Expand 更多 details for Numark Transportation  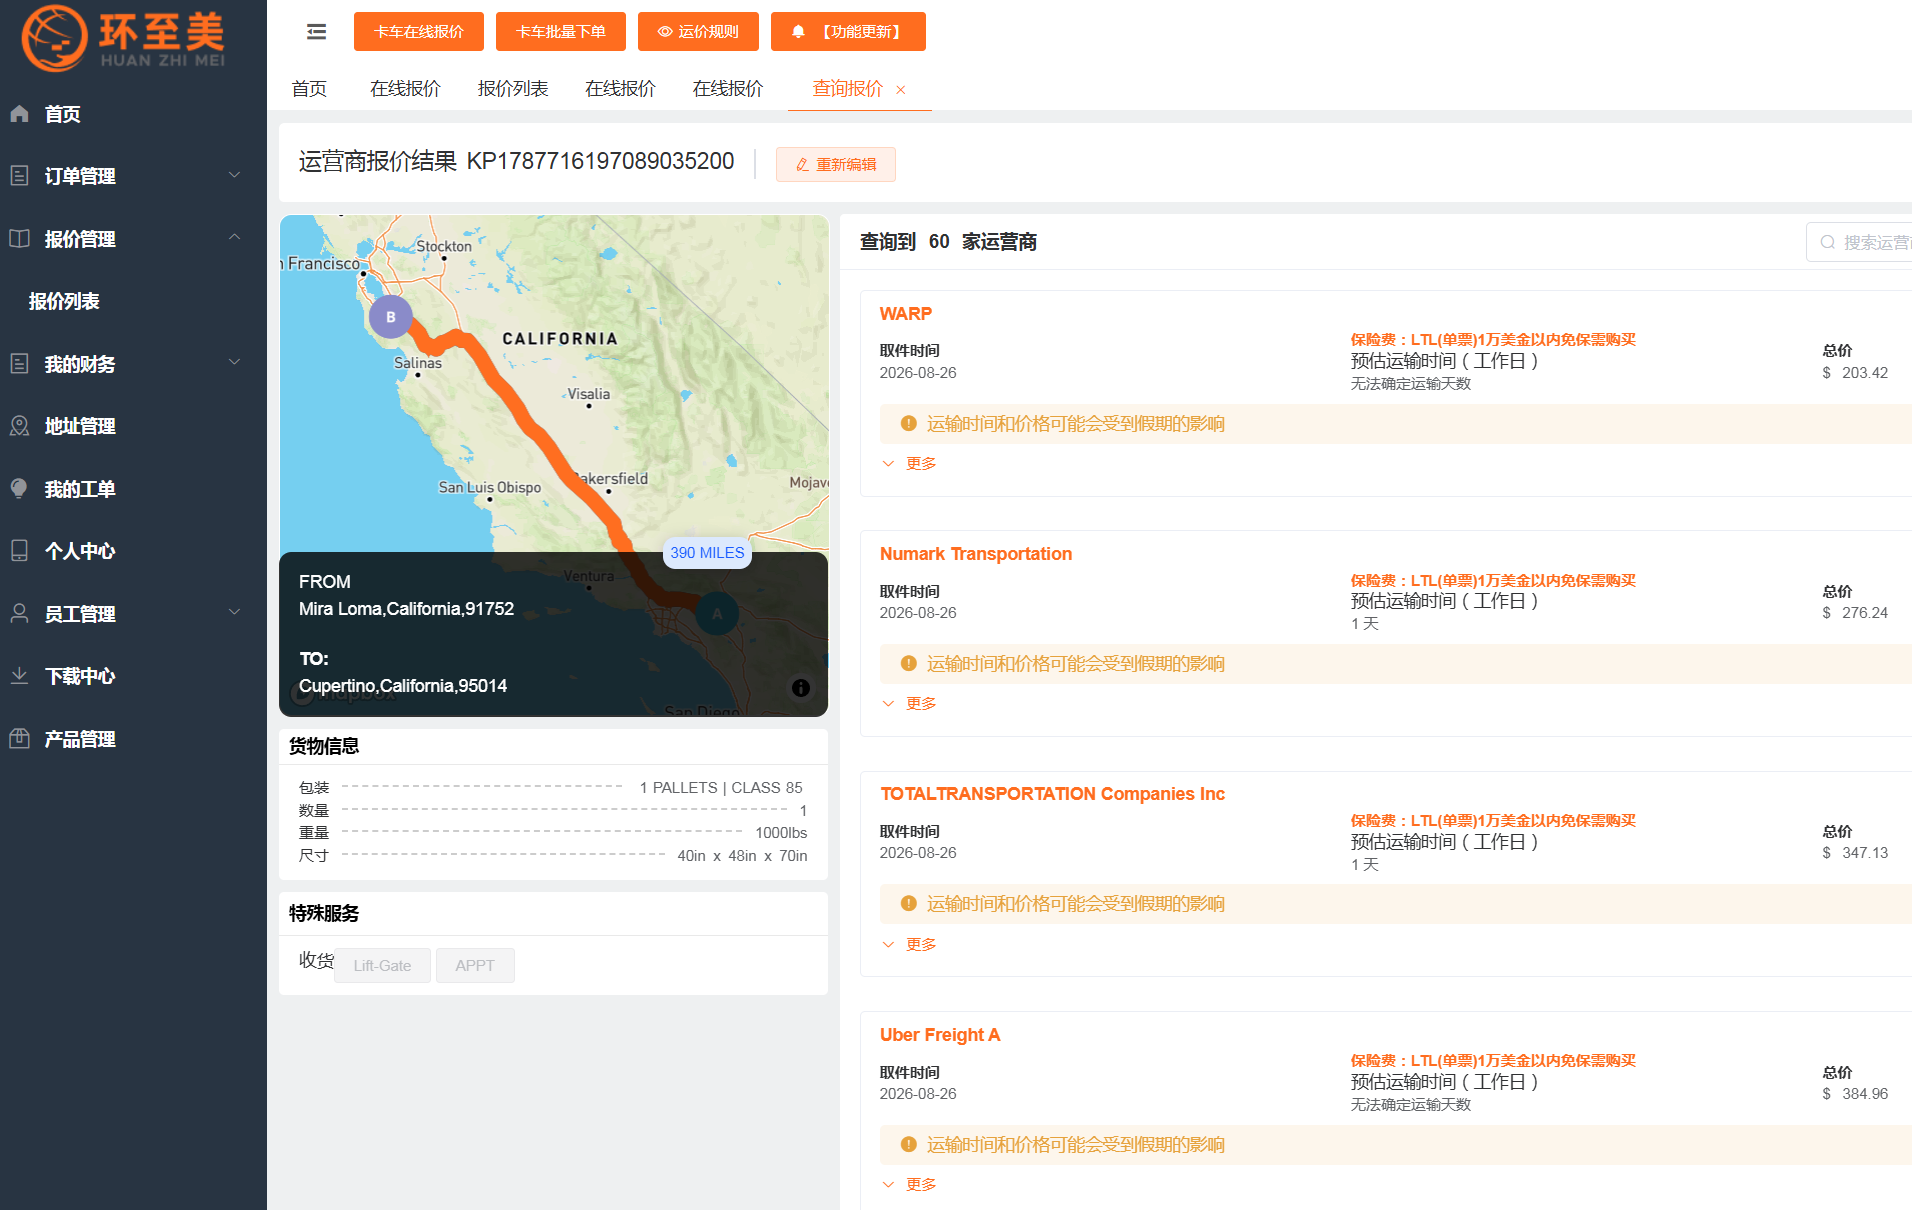910,704
